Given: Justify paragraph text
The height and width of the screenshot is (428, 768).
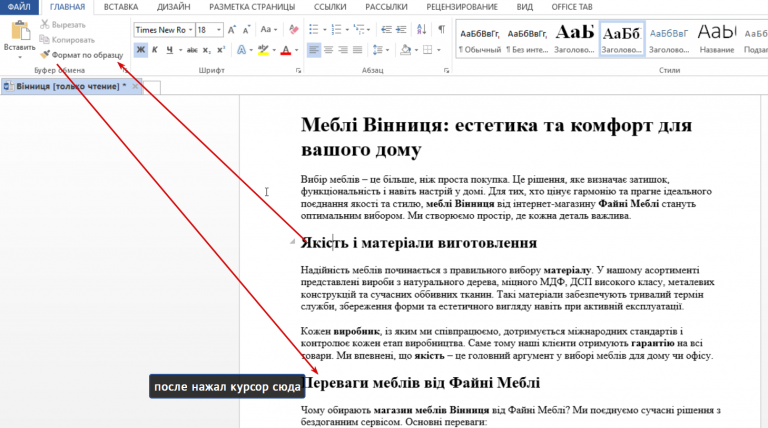Looking at the screenshot, I should pos(358,50).
